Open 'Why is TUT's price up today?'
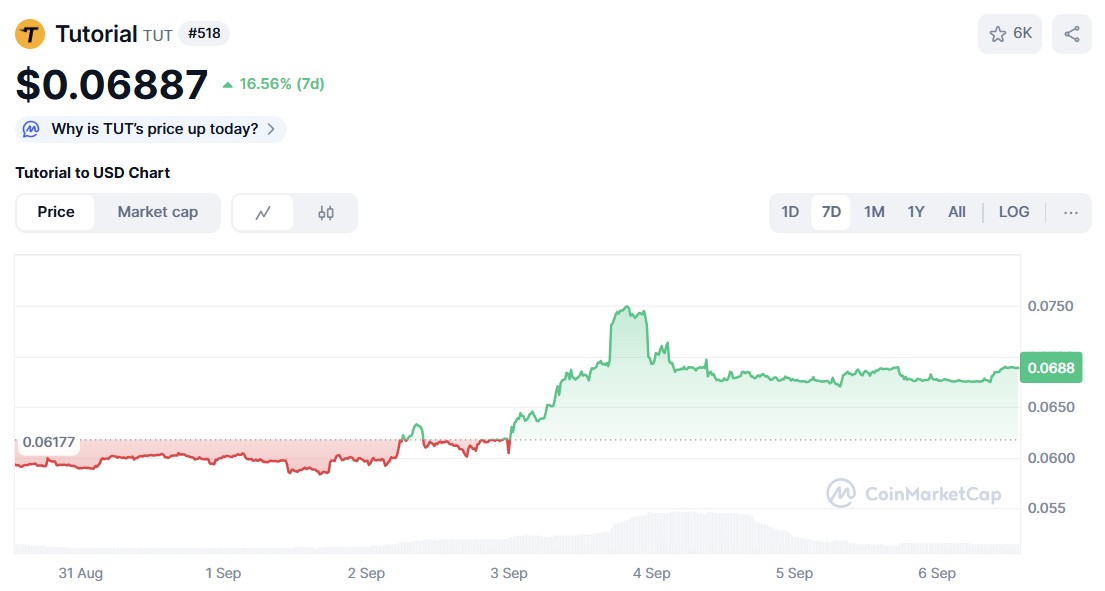 [x=150, y=130]
